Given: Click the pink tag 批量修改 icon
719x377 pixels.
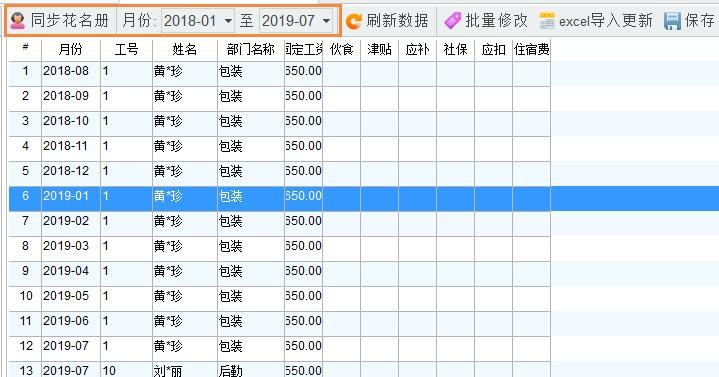Looking at the screenshot, I should click(x=453, y=21).
